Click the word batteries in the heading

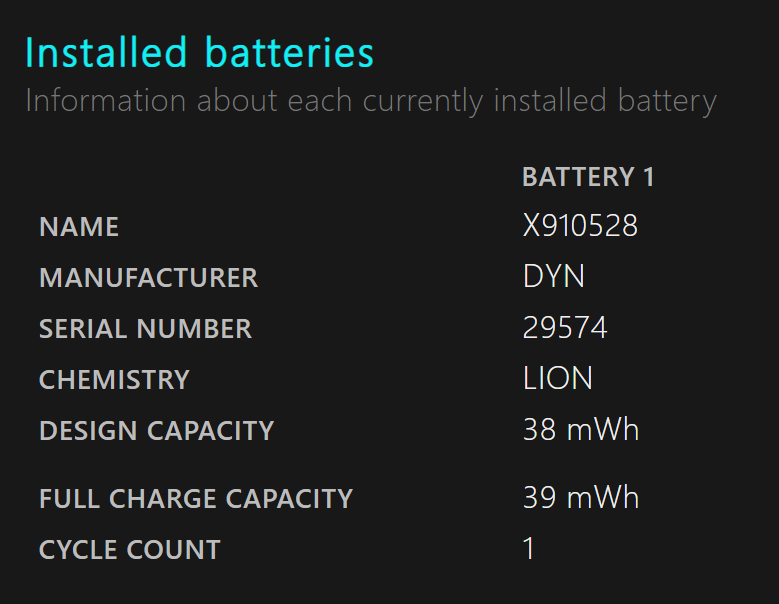click(x=289, y=53)
